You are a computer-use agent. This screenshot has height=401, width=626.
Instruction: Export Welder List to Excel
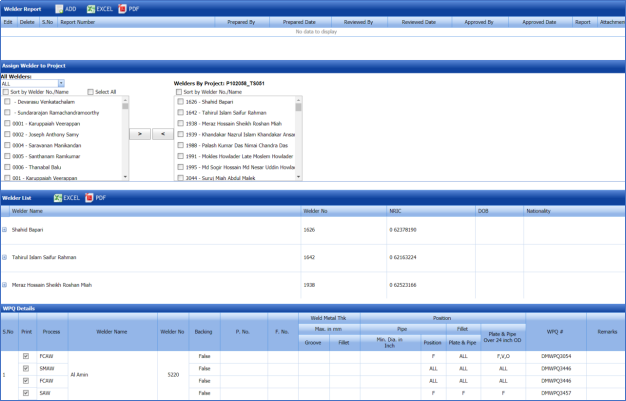tap(66, 198)
